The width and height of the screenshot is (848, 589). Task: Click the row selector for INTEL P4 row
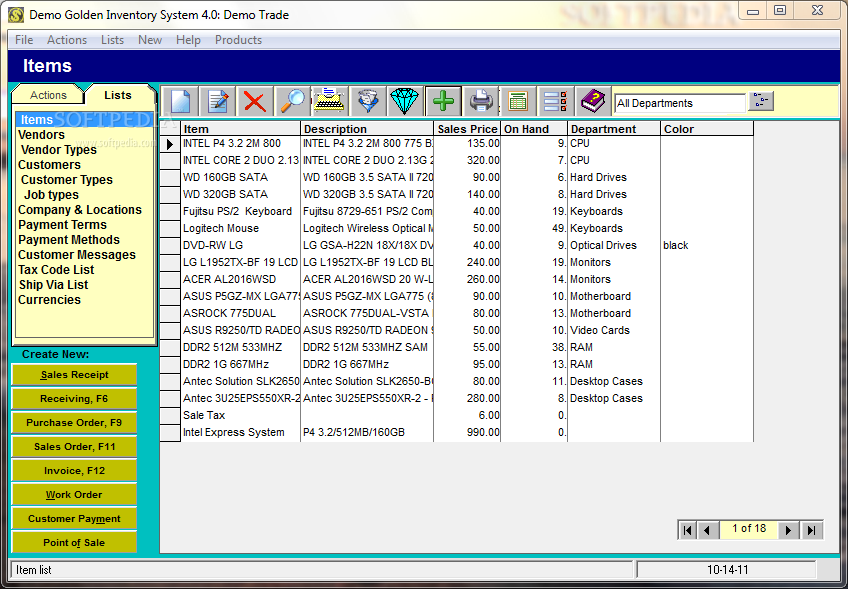(170, 144)
